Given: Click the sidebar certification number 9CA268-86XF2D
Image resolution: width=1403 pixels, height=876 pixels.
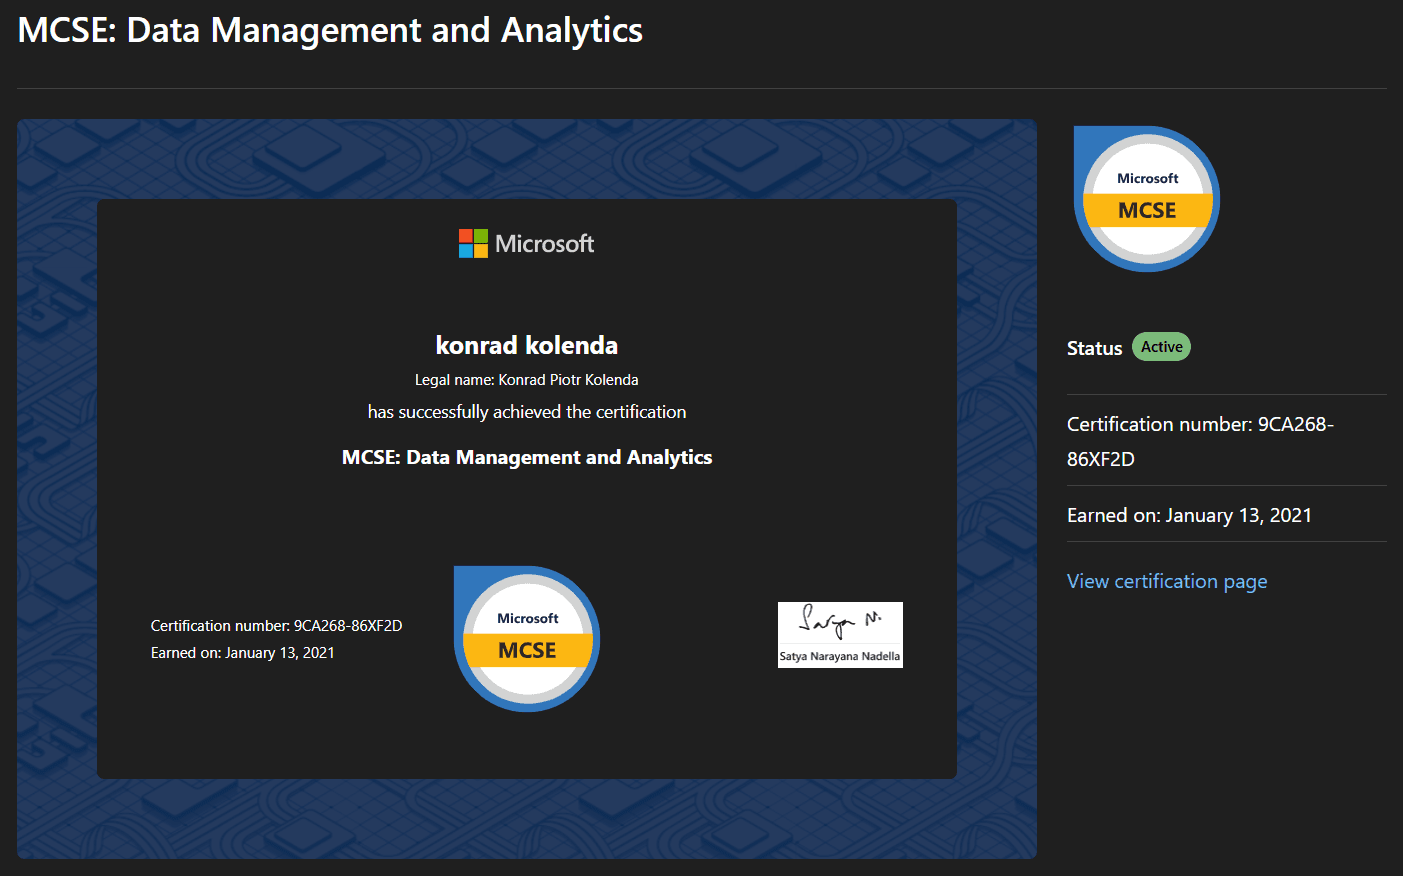Looking at the screenshot, I should click(1200, 441).
